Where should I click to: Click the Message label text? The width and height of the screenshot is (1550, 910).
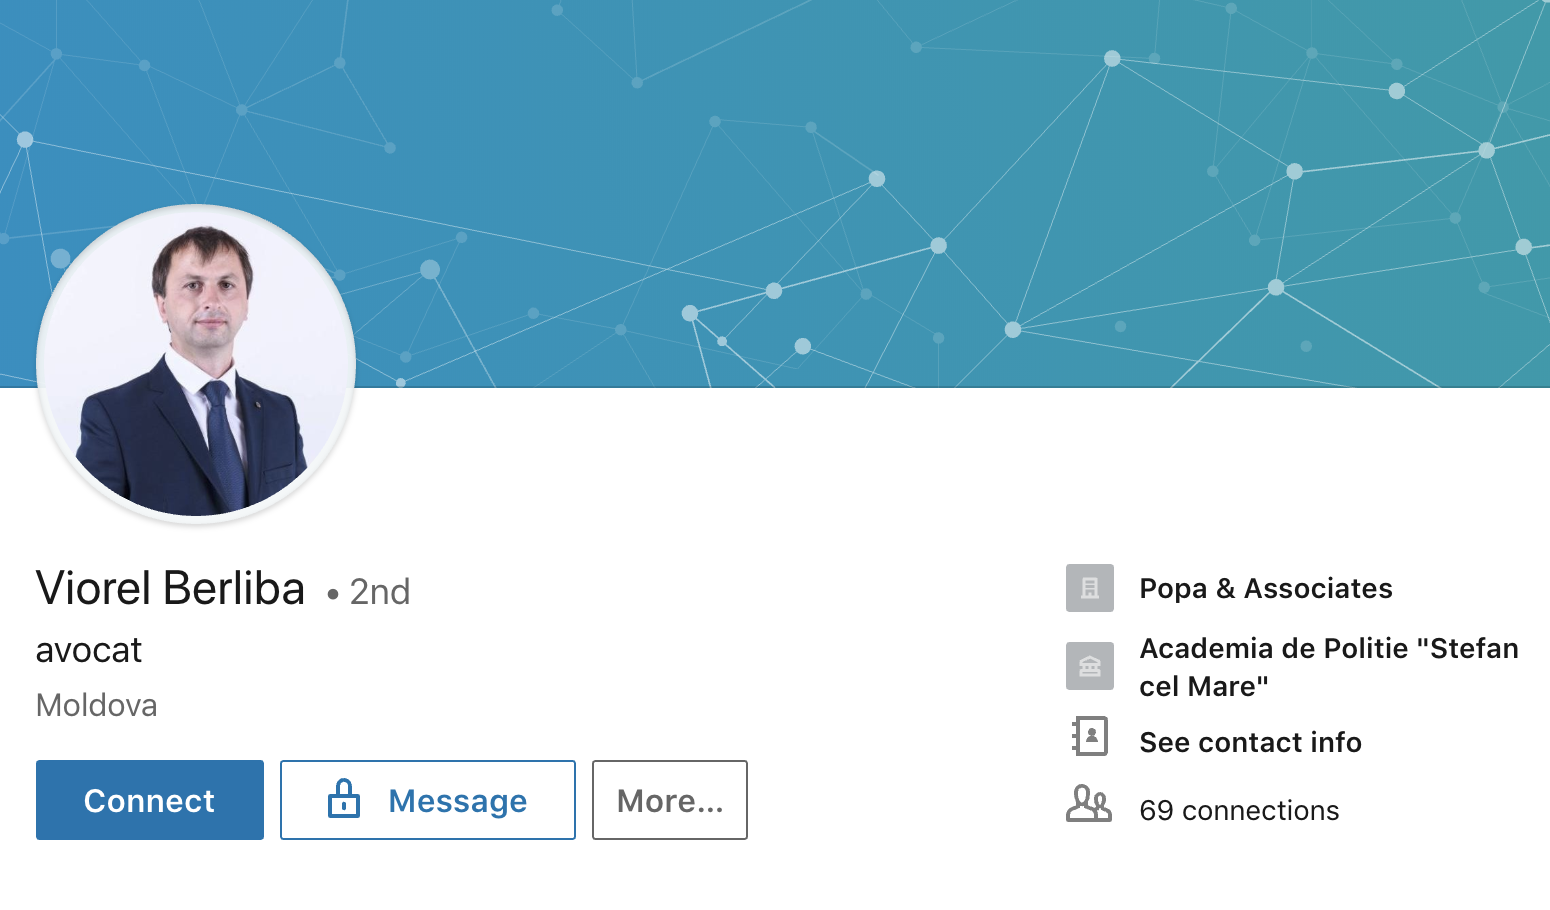pos(457,801)
